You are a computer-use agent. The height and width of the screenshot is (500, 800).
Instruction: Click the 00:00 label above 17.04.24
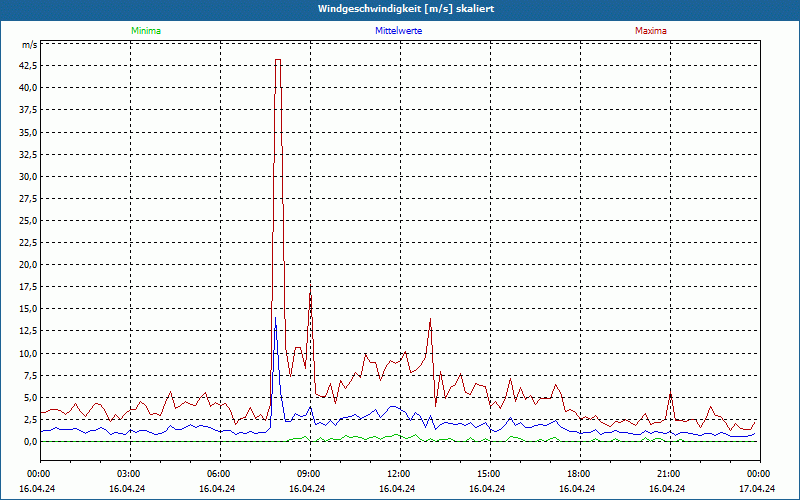point(760,474)
